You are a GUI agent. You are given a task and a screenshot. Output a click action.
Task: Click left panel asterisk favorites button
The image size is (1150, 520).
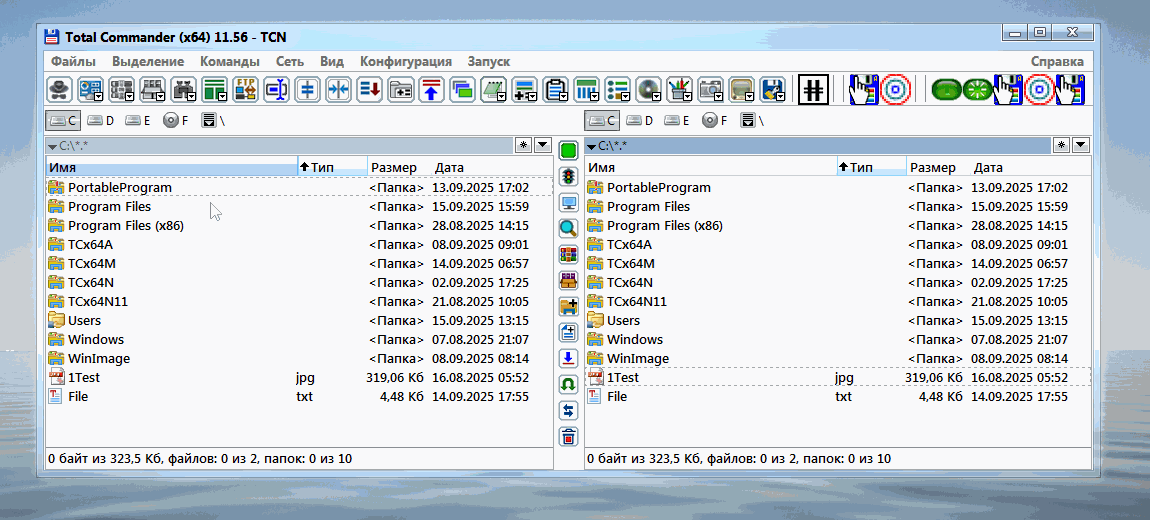coord(524,145)
